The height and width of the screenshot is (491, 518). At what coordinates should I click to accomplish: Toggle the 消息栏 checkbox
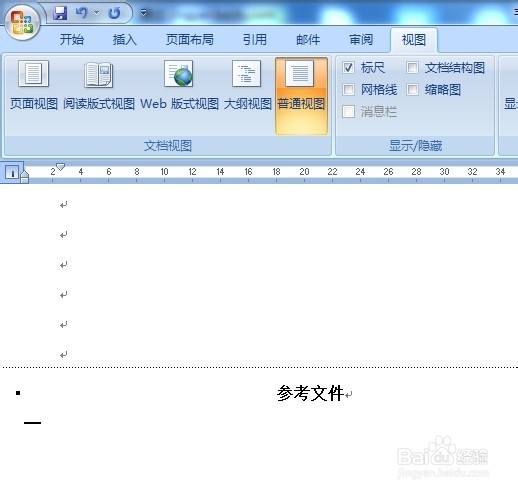point(348,112)
